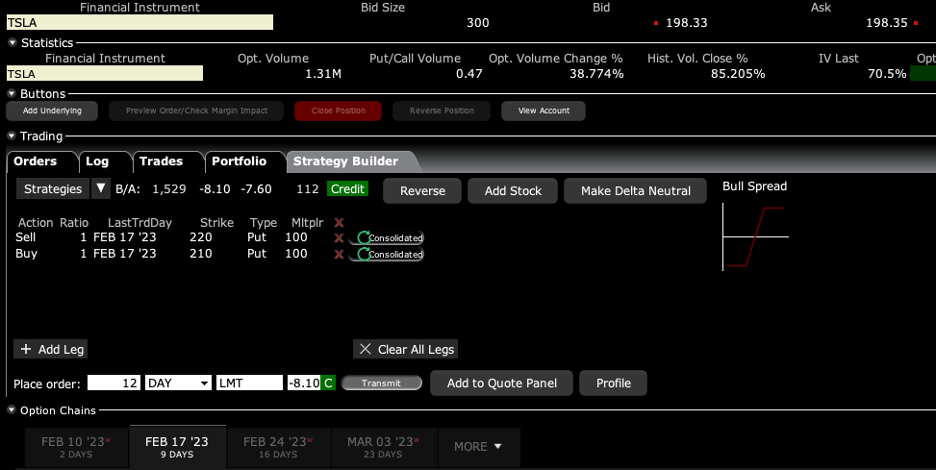This screenshot has height=470, width=936.
Task: Collapse the Statistics section
Action: 12,43
